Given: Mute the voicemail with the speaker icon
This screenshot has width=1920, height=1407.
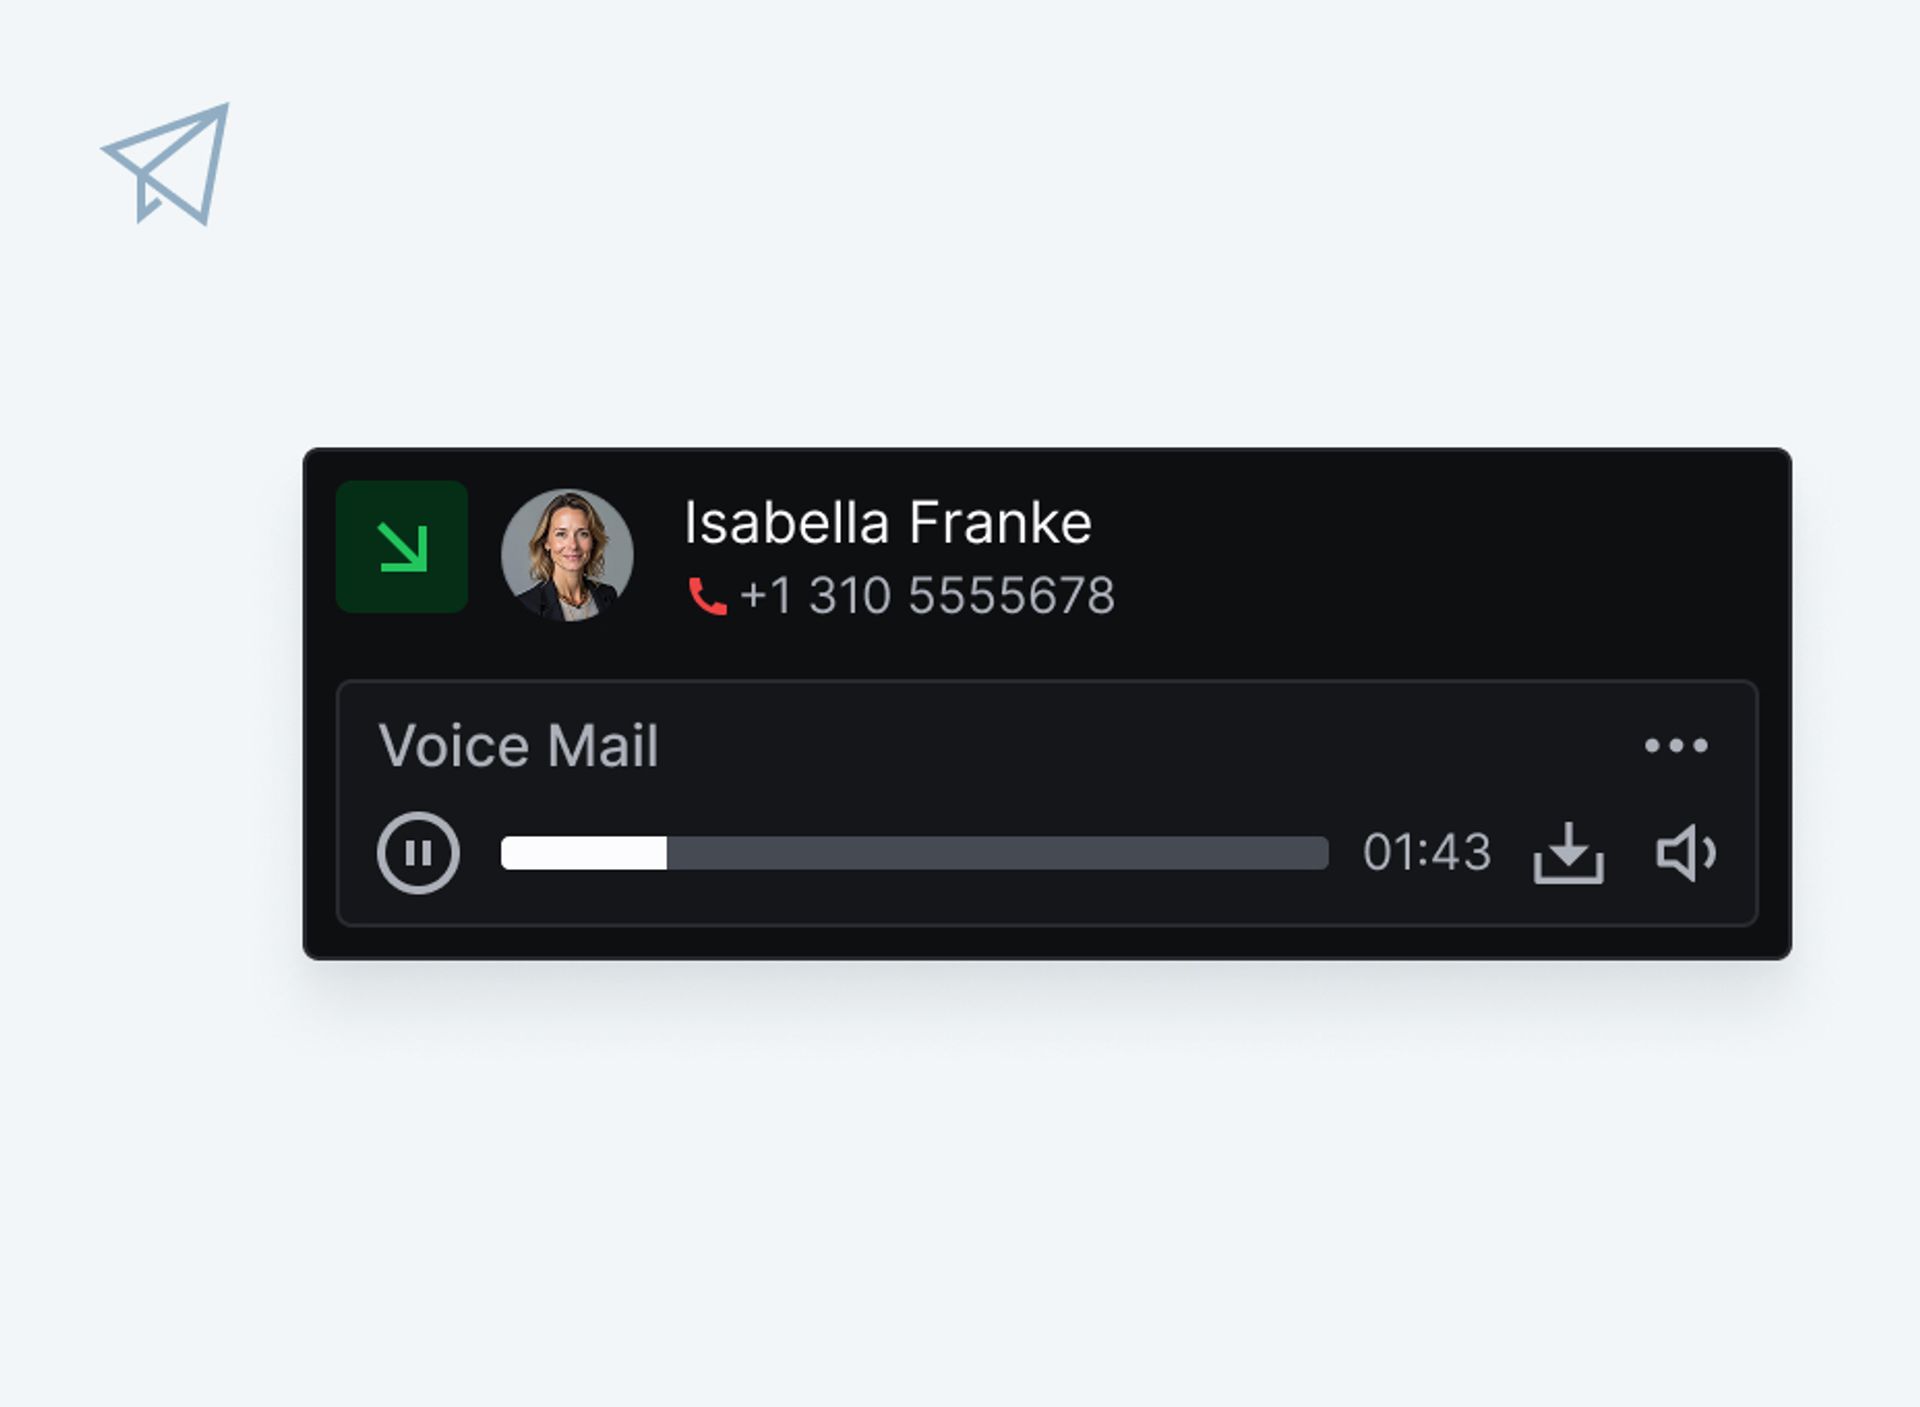Looking at the screenshot, I should [x=1686, y=853].
